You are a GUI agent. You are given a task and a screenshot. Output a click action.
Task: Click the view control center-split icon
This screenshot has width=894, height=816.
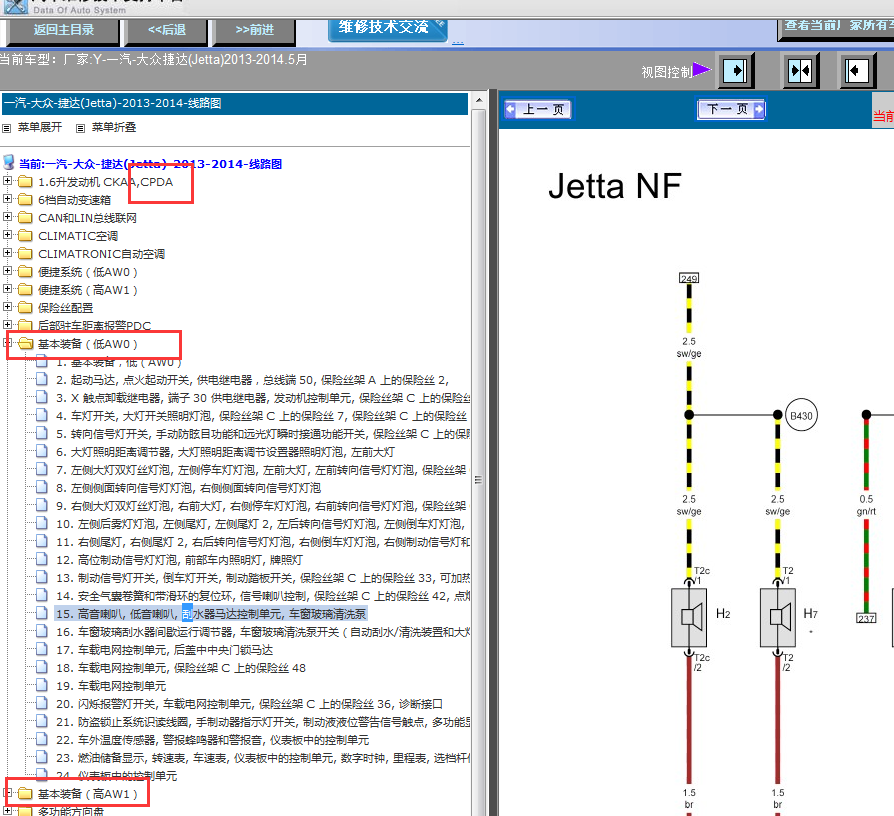[800, 71]
